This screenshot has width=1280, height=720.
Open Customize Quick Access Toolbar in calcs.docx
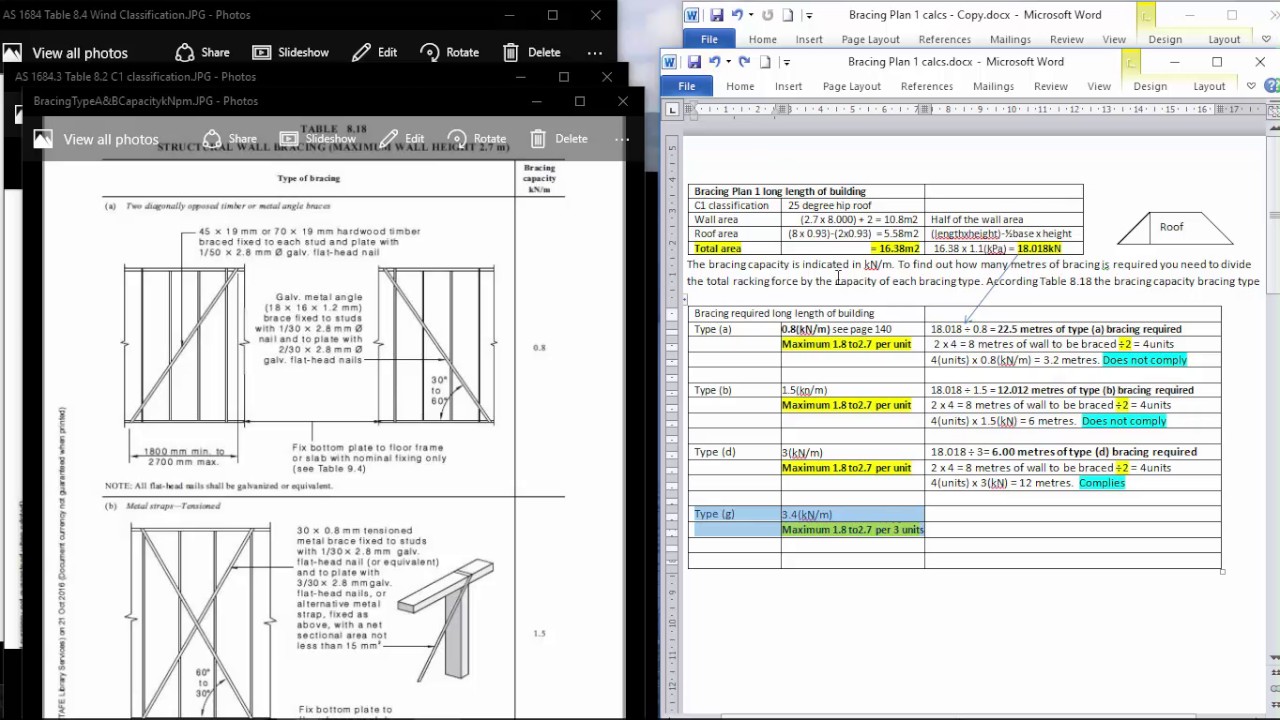(x=786, y=62)
